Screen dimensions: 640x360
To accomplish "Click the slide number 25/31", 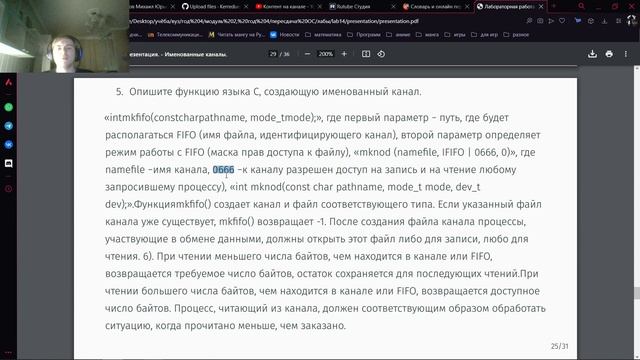I will [x=559, y=346].
